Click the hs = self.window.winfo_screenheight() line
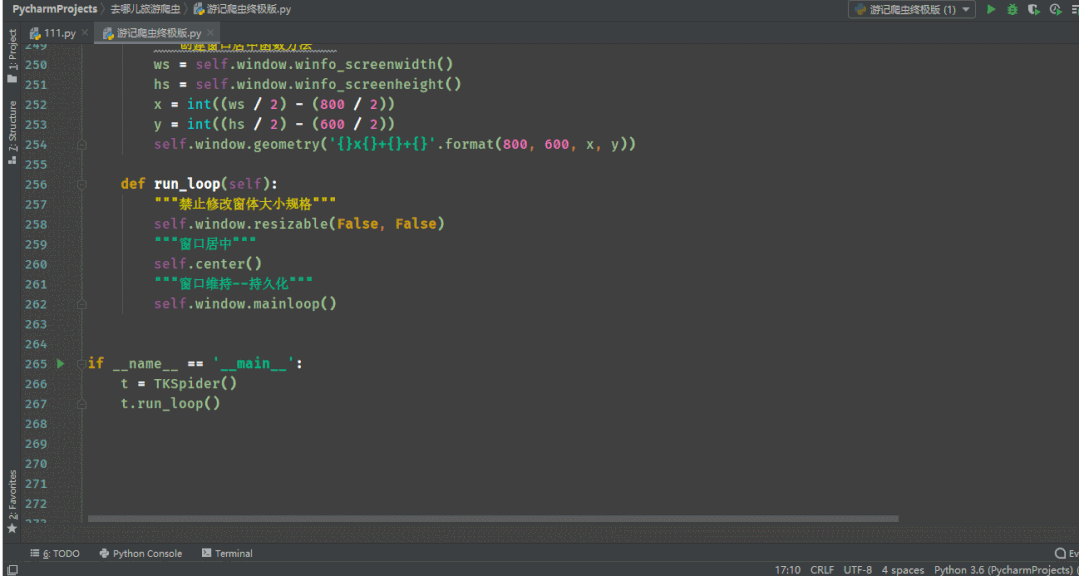The image size is (1079, 576). pos(308,85)
